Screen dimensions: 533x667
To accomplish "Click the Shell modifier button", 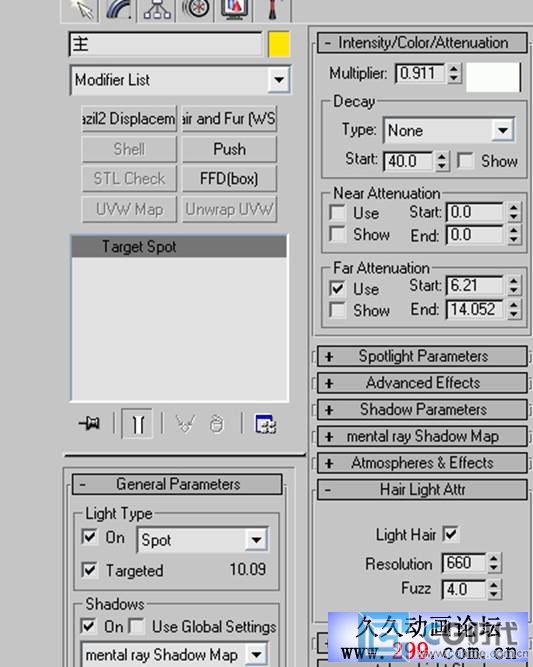I will [129, 149].
